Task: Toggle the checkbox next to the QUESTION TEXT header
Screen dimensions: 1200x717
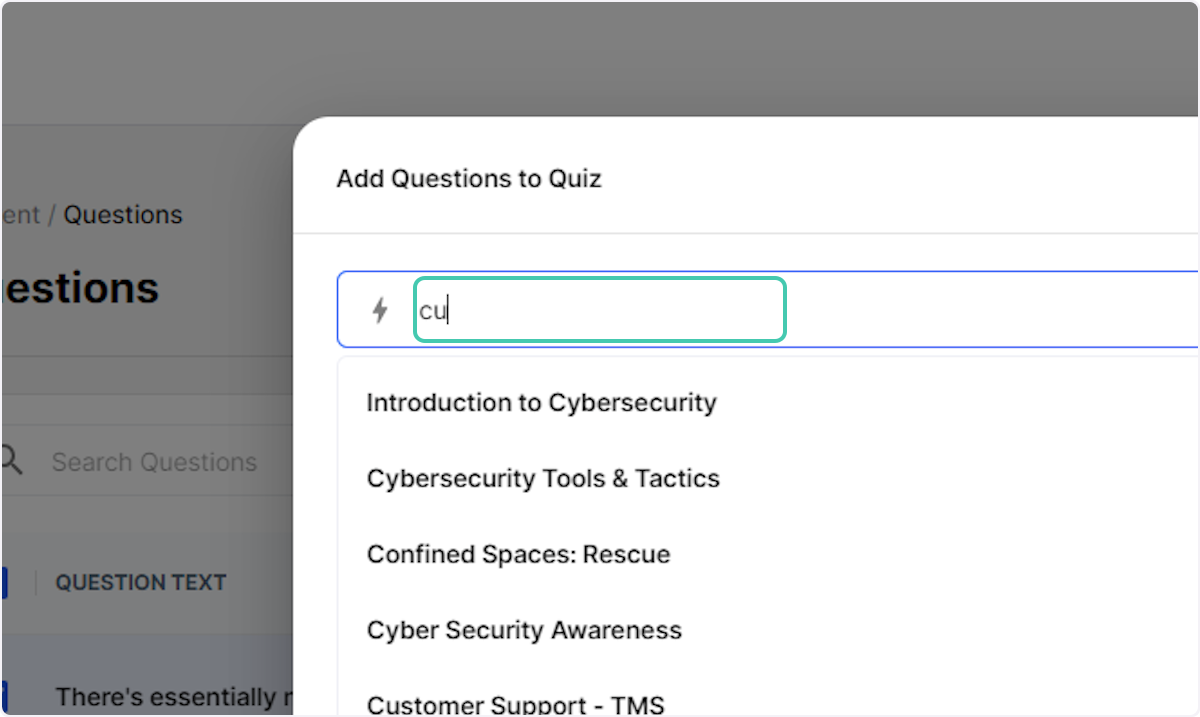Action: tap(5, 582)
